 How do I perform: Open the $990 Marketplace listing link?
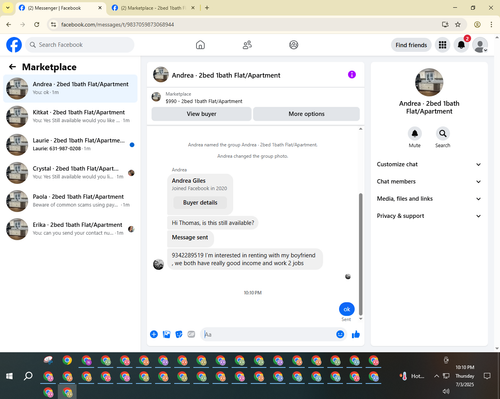204,101
